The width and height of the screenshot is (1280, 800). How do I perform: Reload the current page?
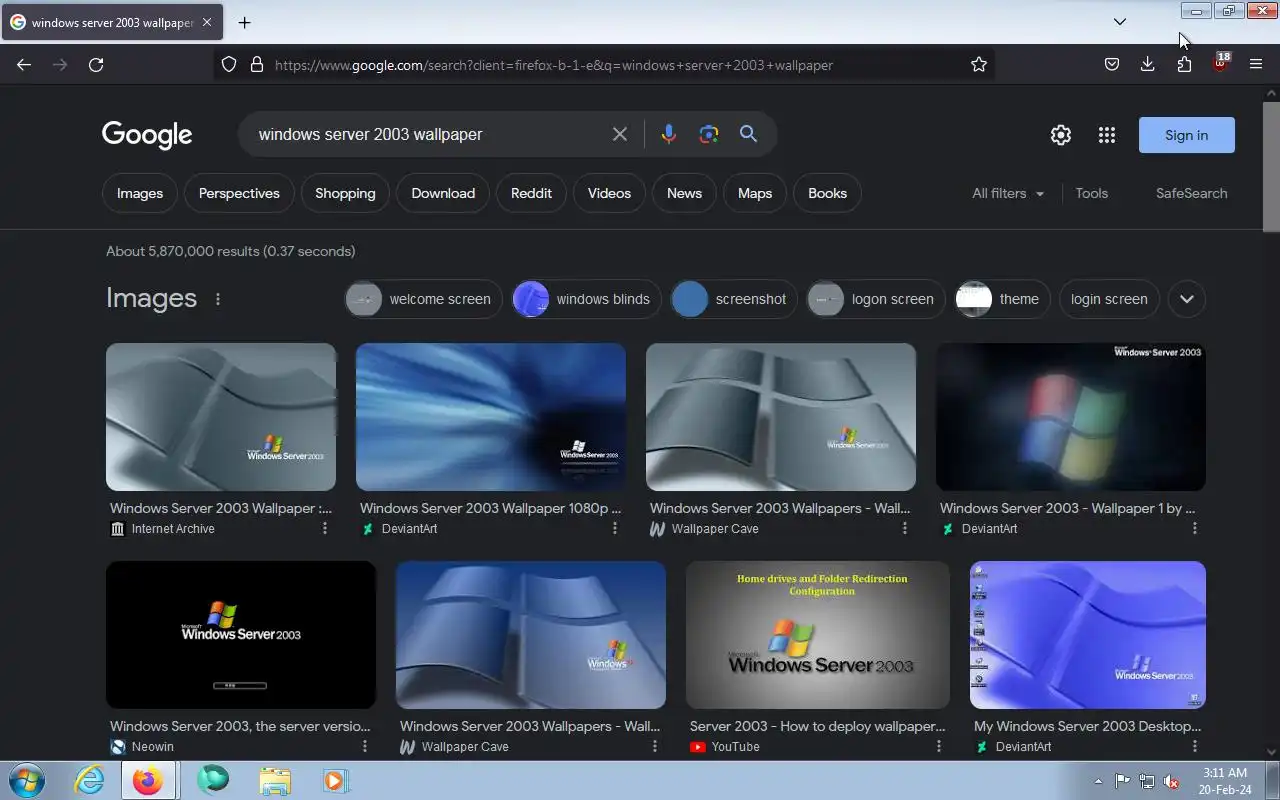point(96,64)
